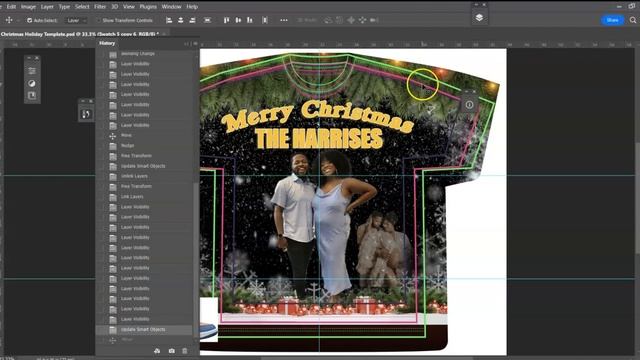Screen dimensions: 640x360
Task: Collapse the History panel with double arrows
Action: [x=187, y=43]
